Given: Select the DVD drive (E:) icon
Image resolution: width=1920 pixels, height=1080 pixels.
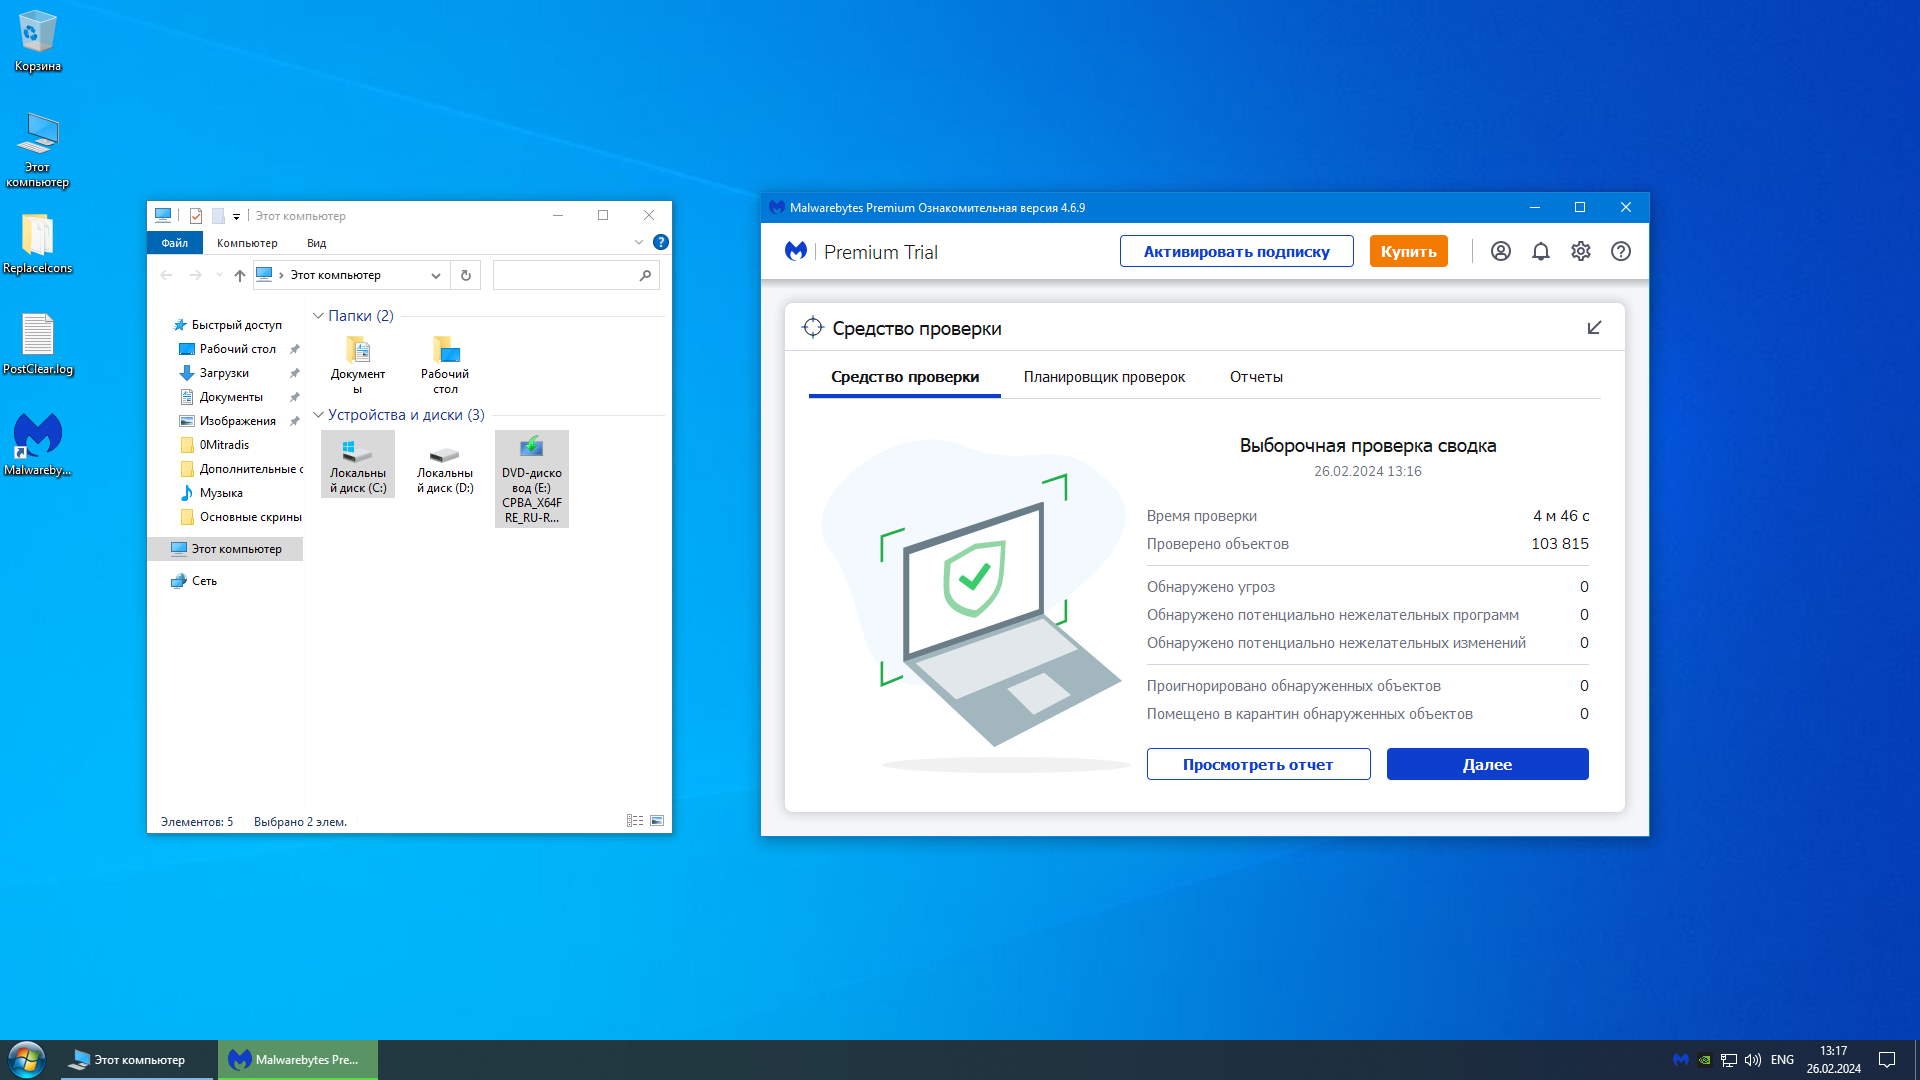Looking at the screenshot, I should point(531,478).
